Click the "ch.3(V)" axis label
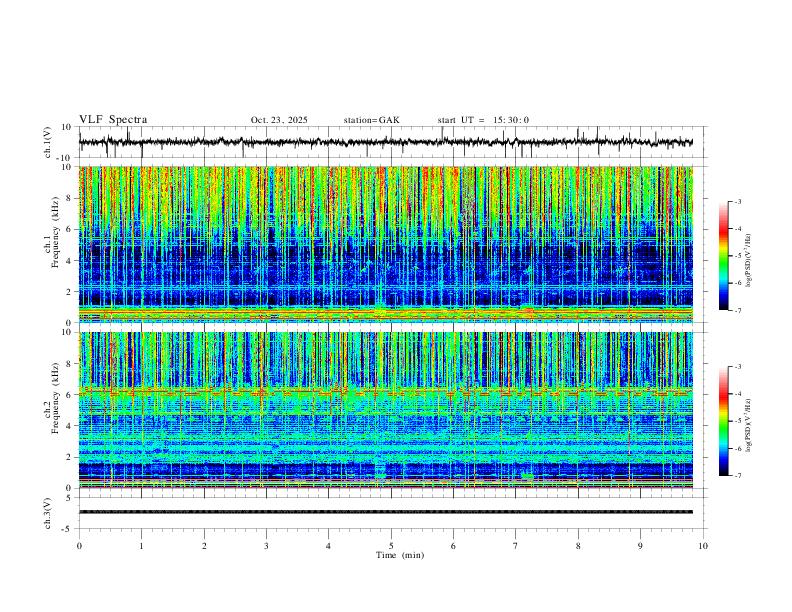Screen dimensions: 792x612 click(x=48, y=513)
